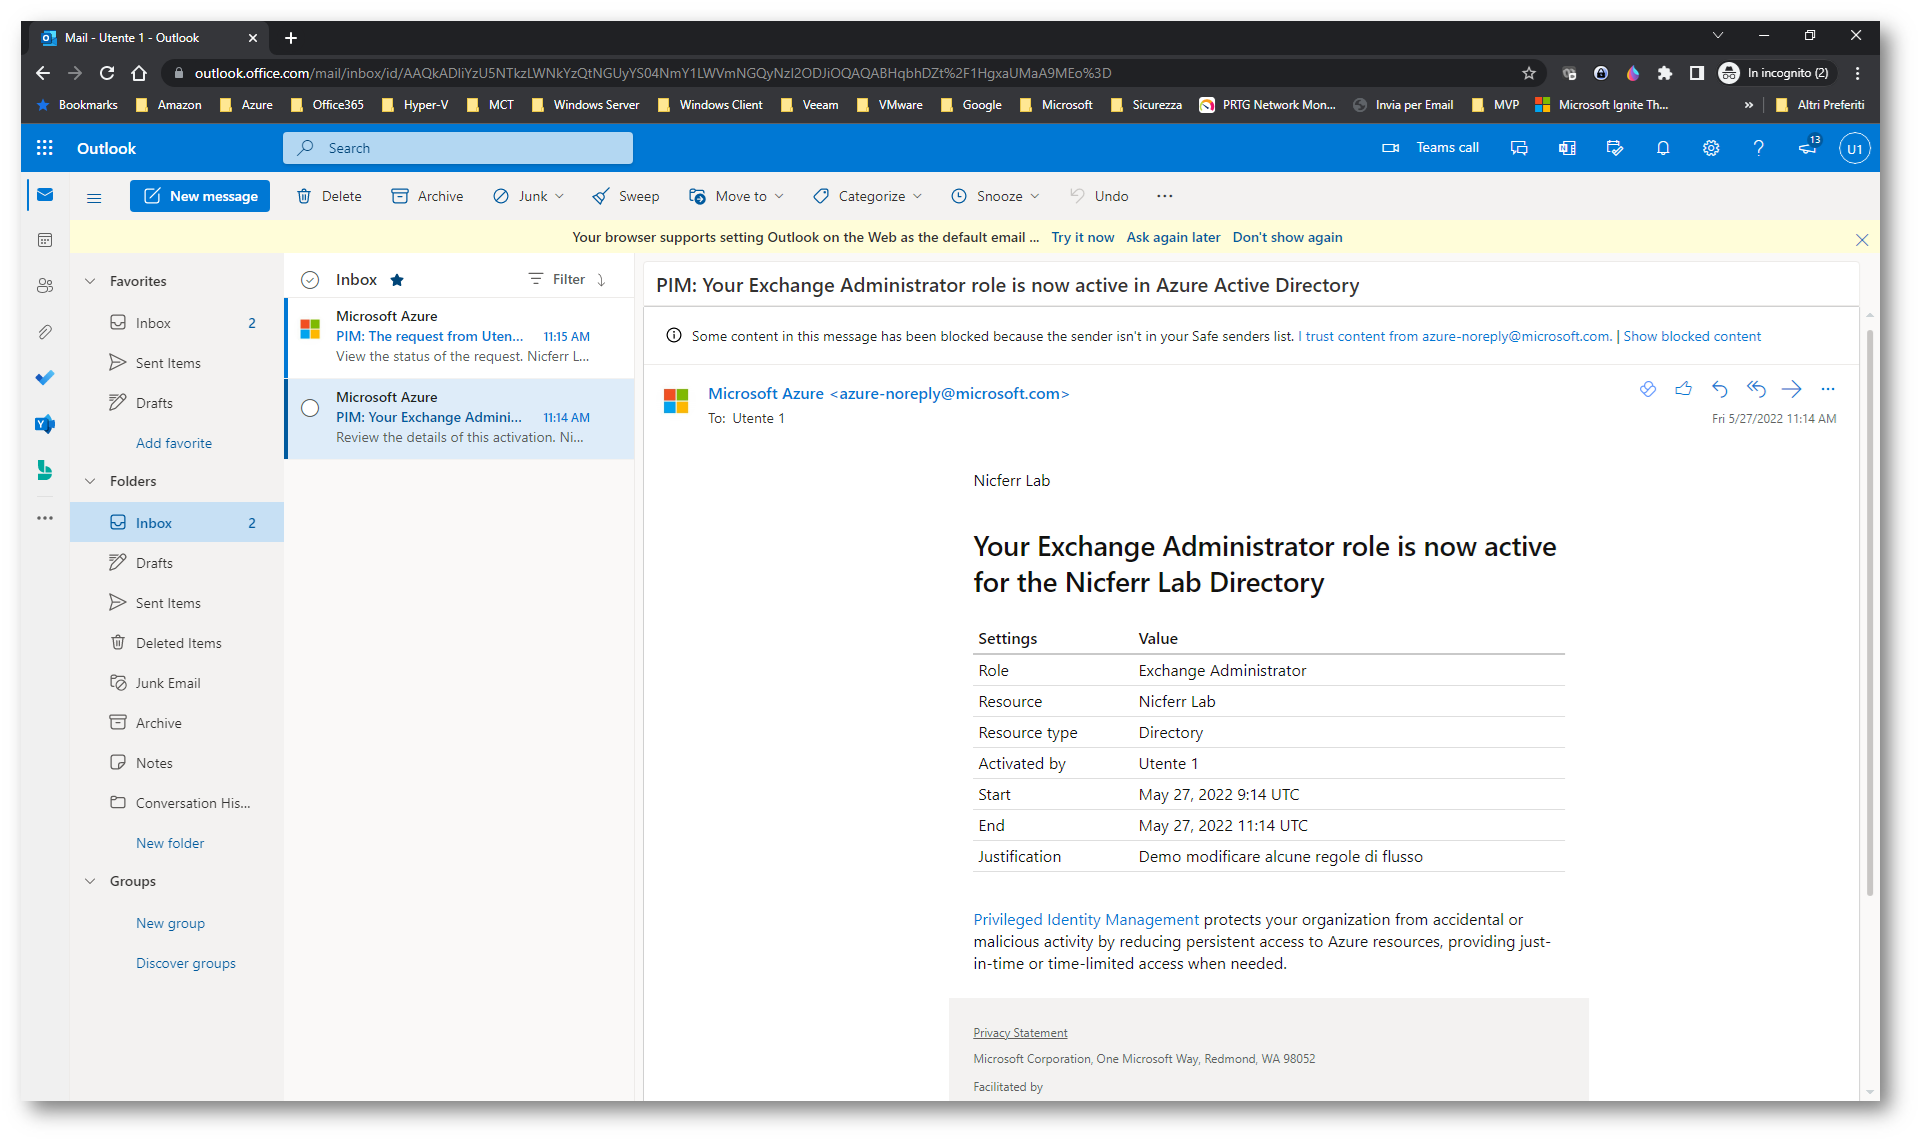The image size is (1922, 1143).
Task: Open the Junk dropdown arrow
Action: pyautogui.click(x=559, y=196)
